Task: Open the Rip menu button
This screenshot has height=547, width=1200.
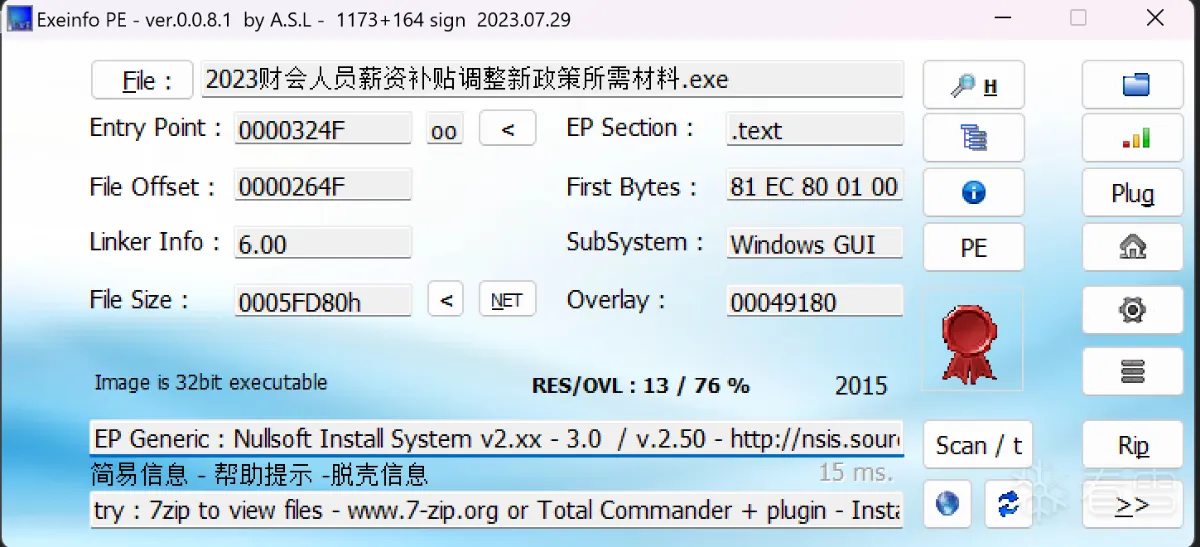Action: (x=1133, y=446)
